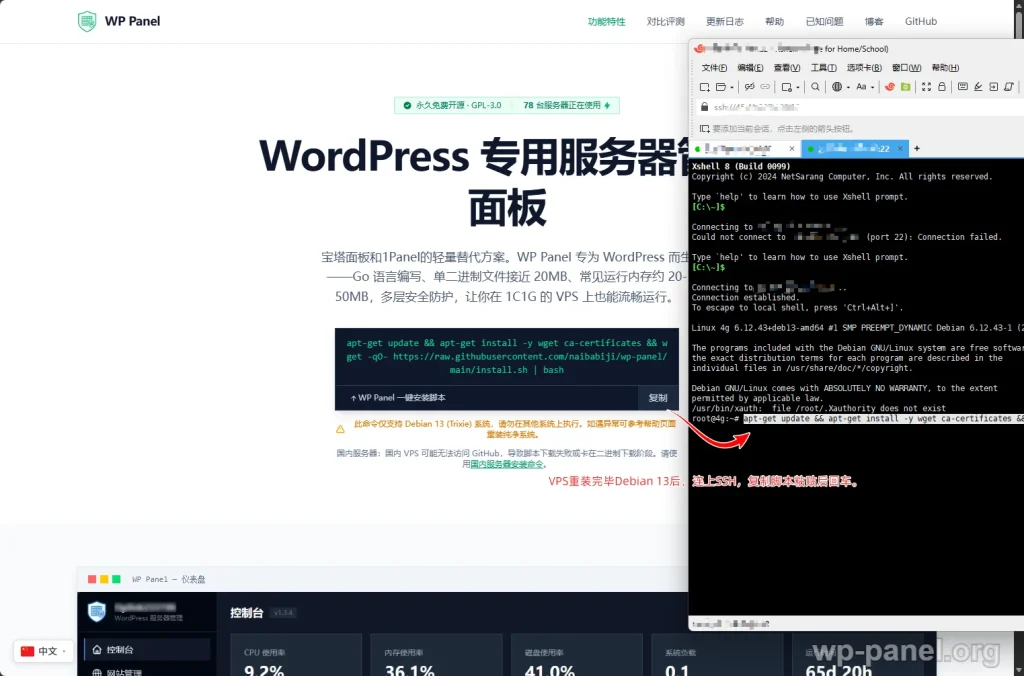Open the 选项卡(B) menu in Xshell

coord(865,68)
